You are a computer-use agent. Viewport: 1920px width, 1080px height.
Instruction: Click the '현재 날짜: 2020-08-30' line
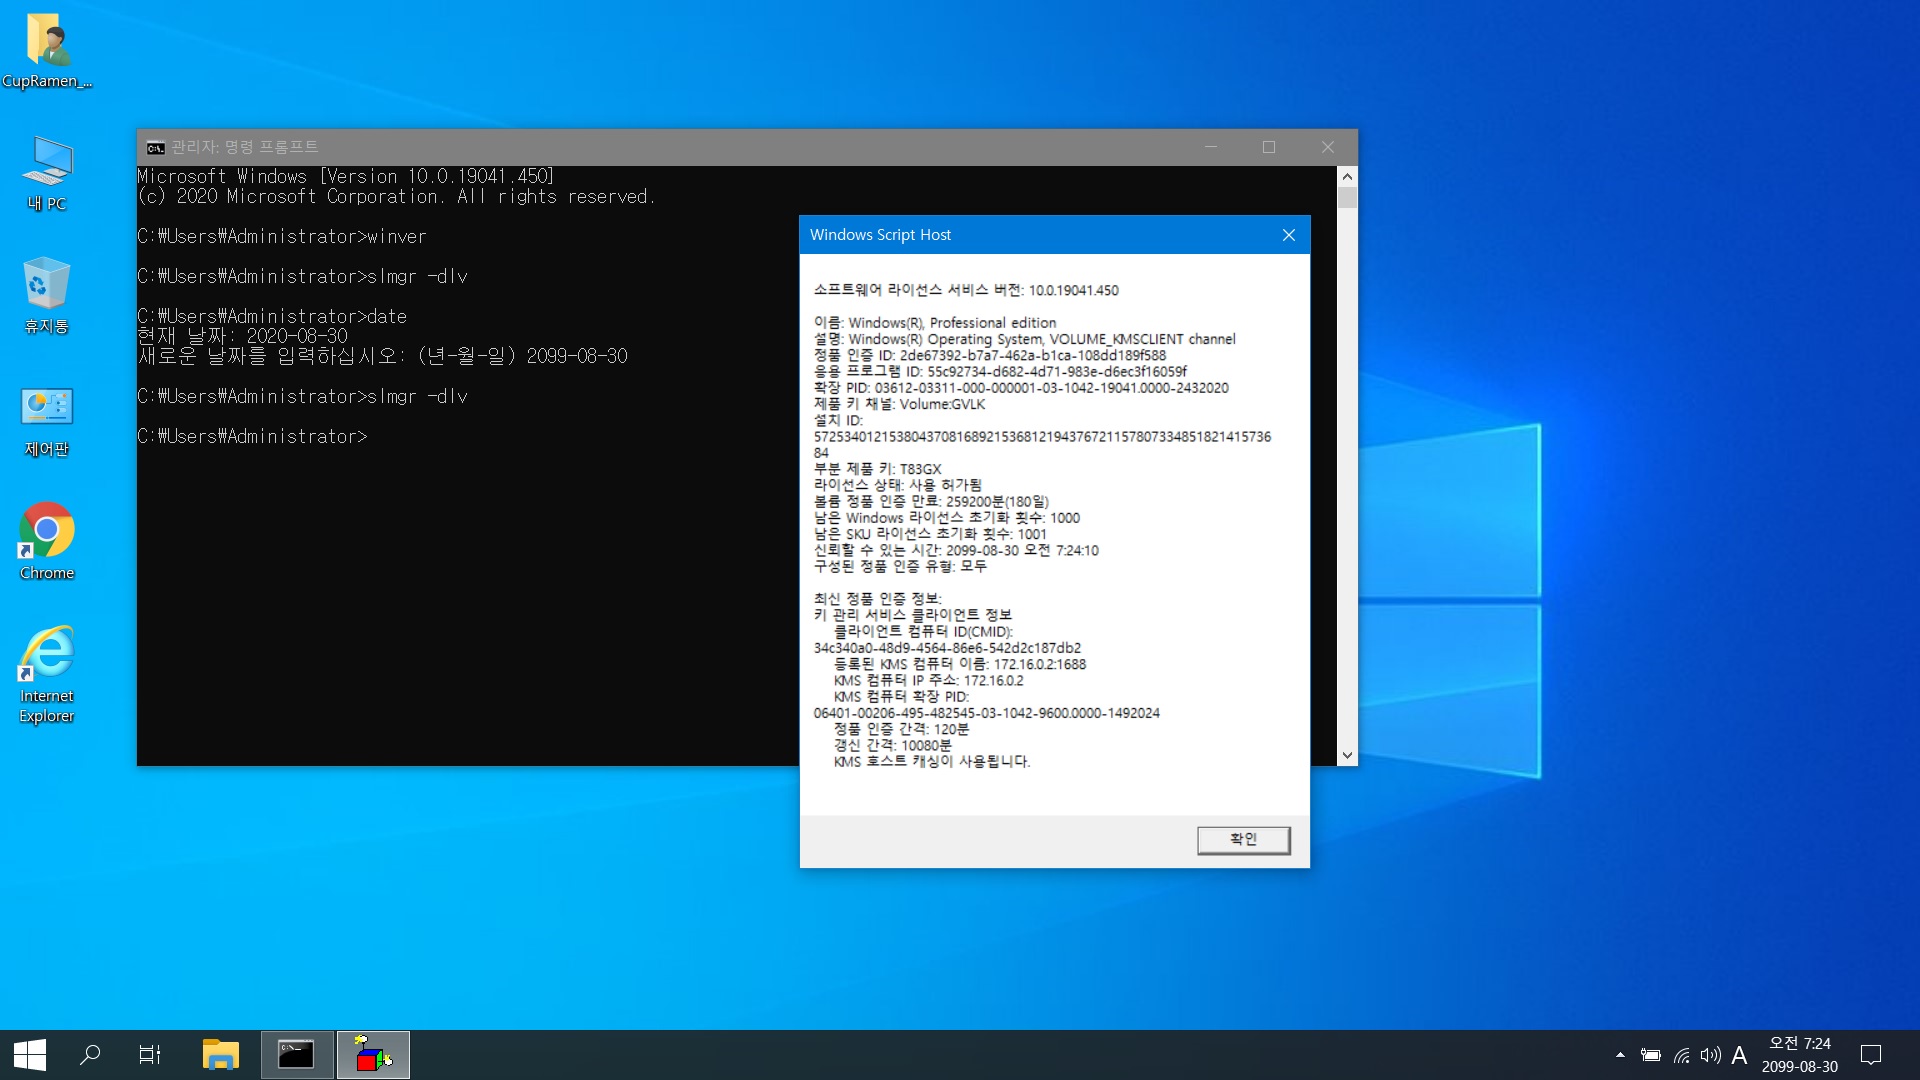pos(243,336)
